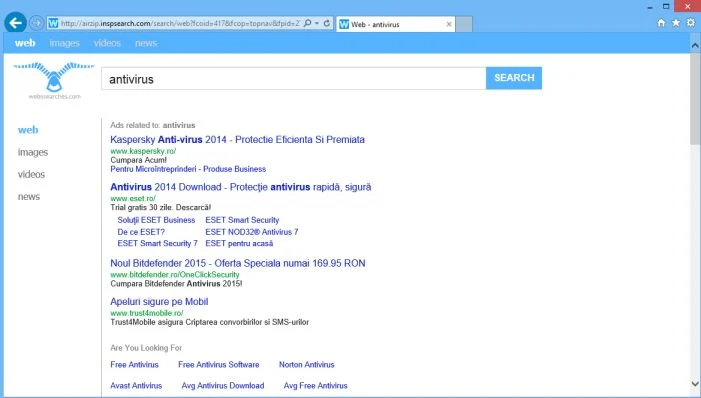Open 'De ce ESET?' sitelink
701x398 pixels.
click(141, 232)
